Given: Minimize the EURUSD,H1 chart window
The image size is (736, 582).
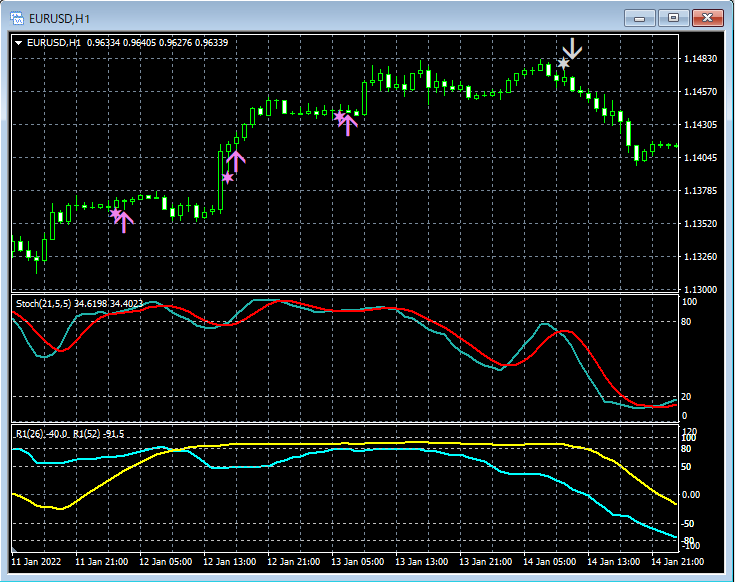Looking at the screenshot, I should point(641,17).
